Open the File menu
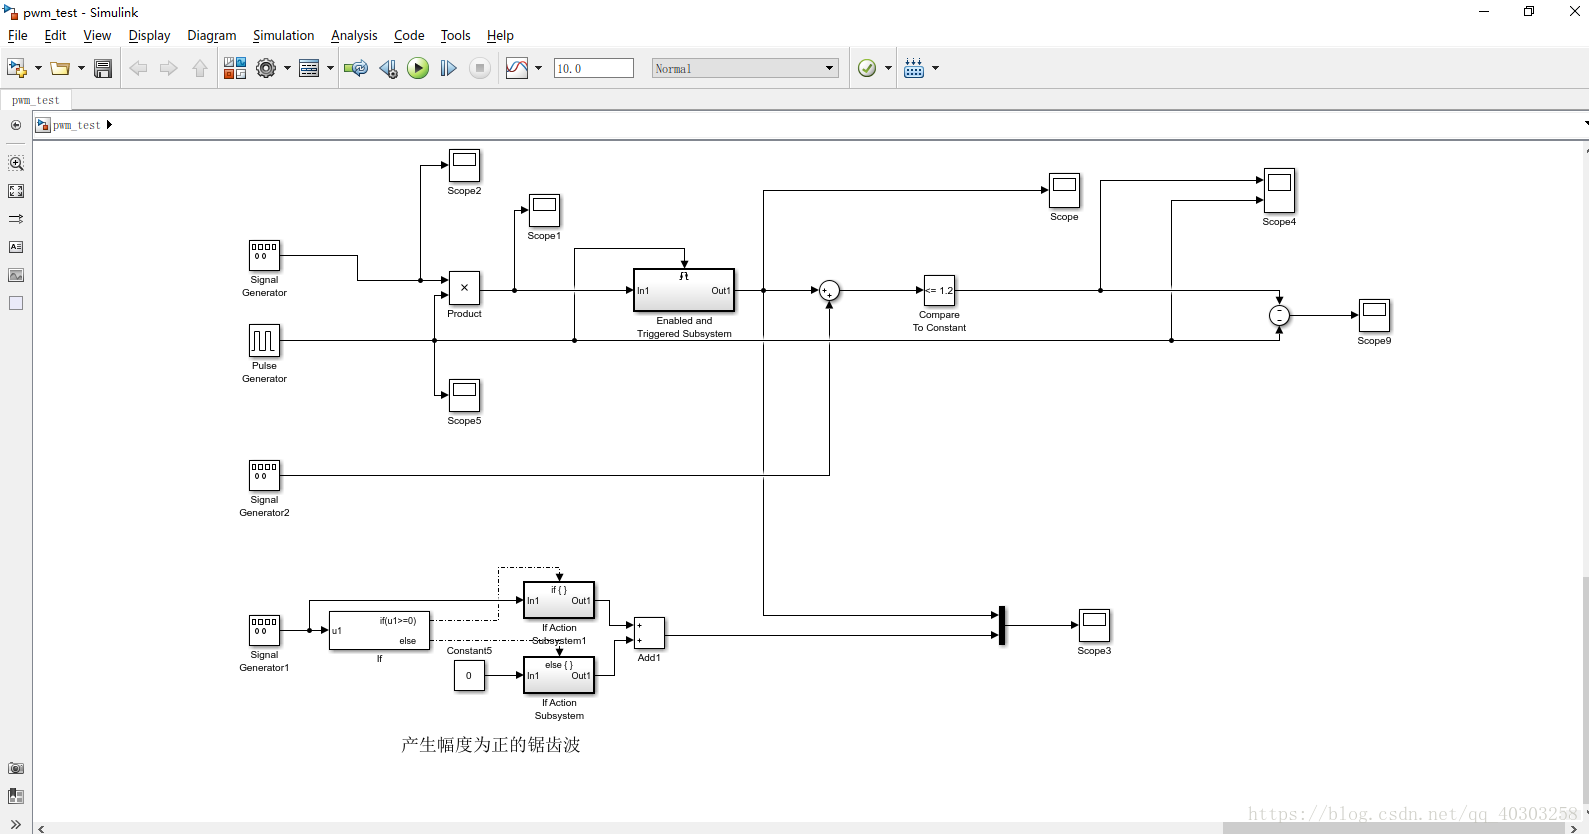Viewport: 1589px width, 834px height. pos(18,35)
